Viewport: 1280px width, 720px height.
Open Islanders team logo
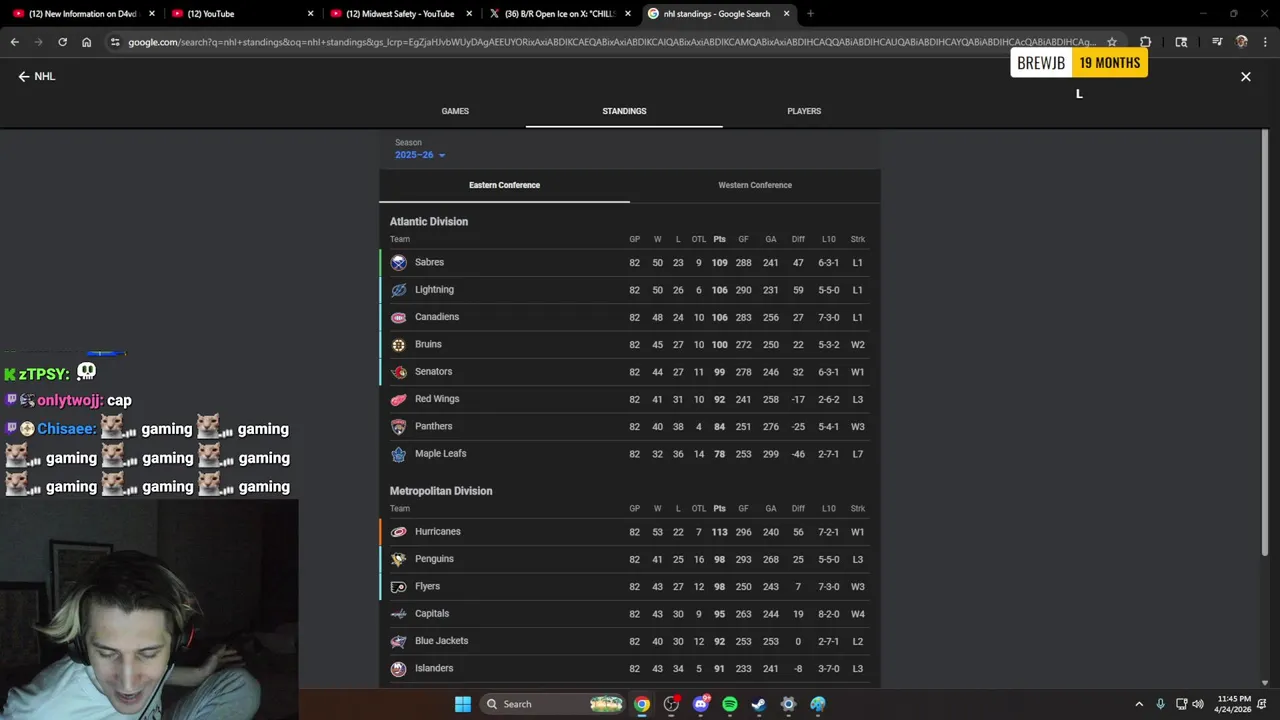coord(398,669)
